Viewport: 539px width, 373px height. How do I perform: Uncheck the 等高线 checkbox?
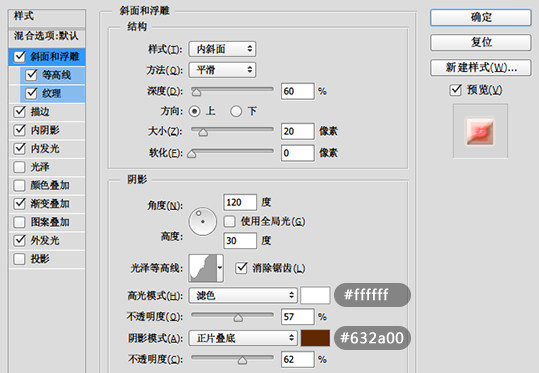[31, 75]
